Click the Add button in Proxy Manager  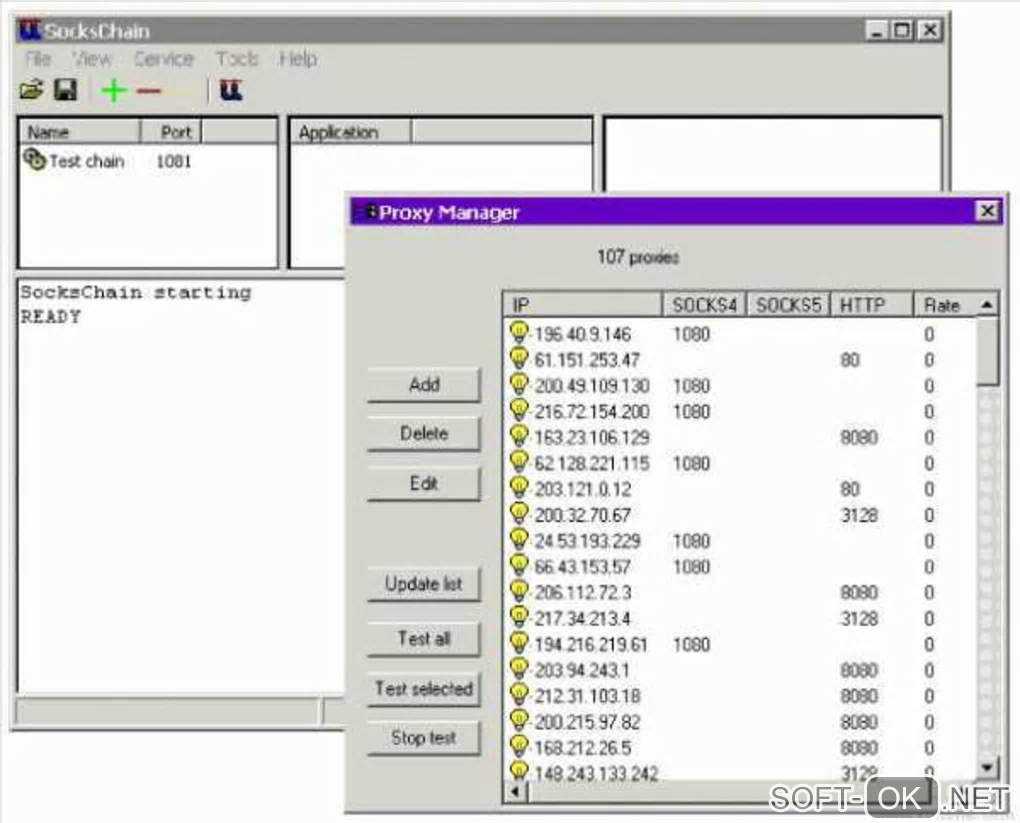(424, 385)
